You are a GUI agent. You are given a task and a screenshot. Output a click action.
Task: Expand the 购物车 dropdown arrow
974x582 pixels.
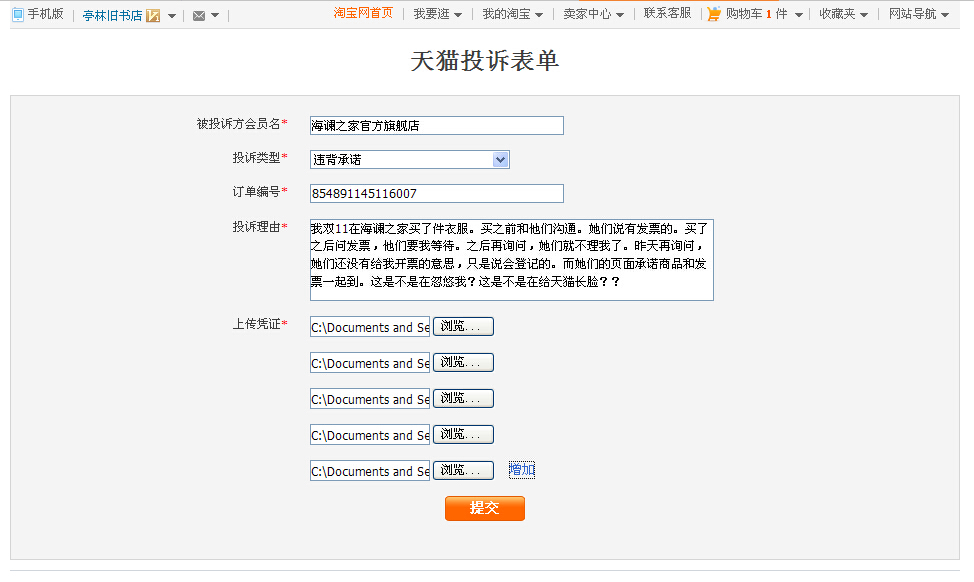(798, 15)
